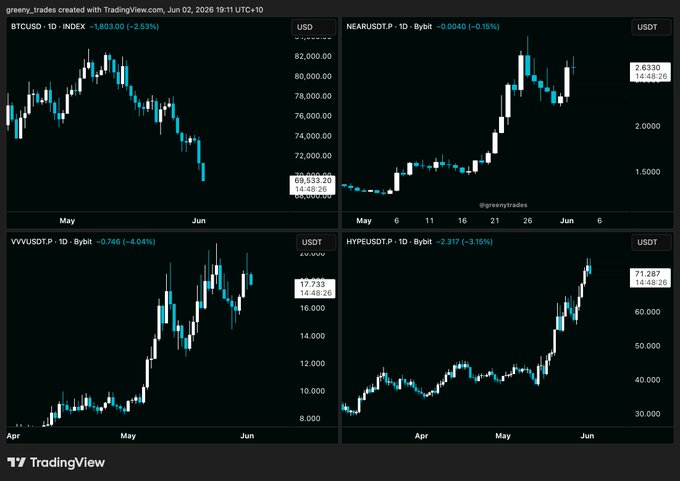The image size is (680, 481).
Task: Click the 17.733 current price label
Action: [315, 288]
